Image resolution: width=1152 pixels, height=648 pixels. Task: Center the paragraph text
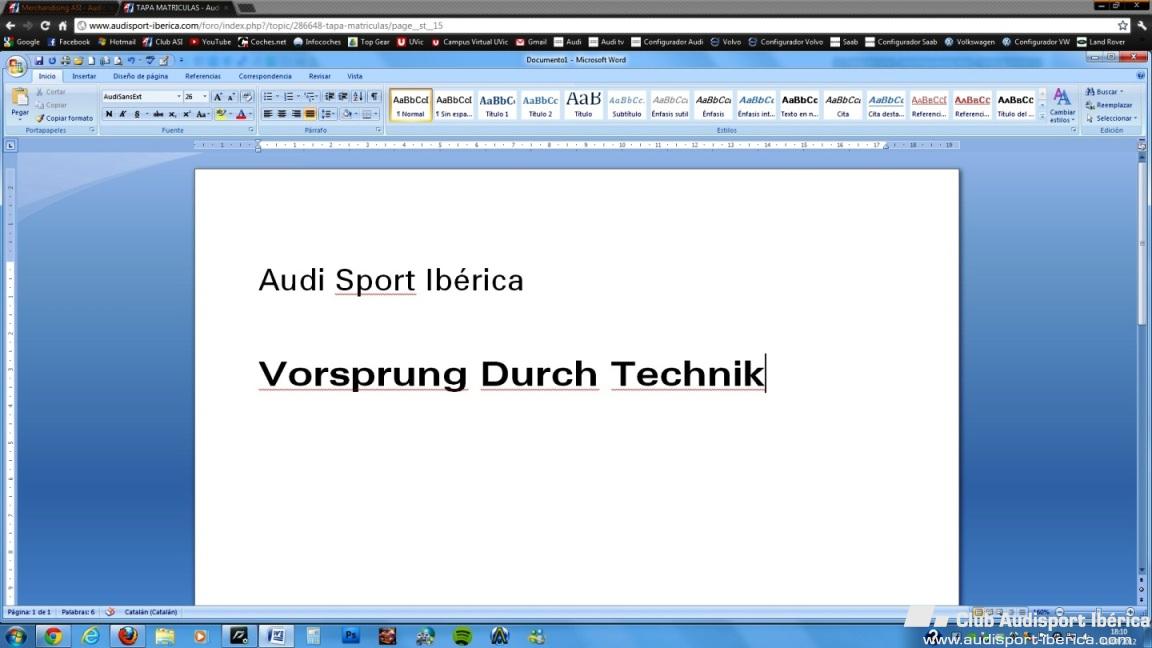coord(281,114)
